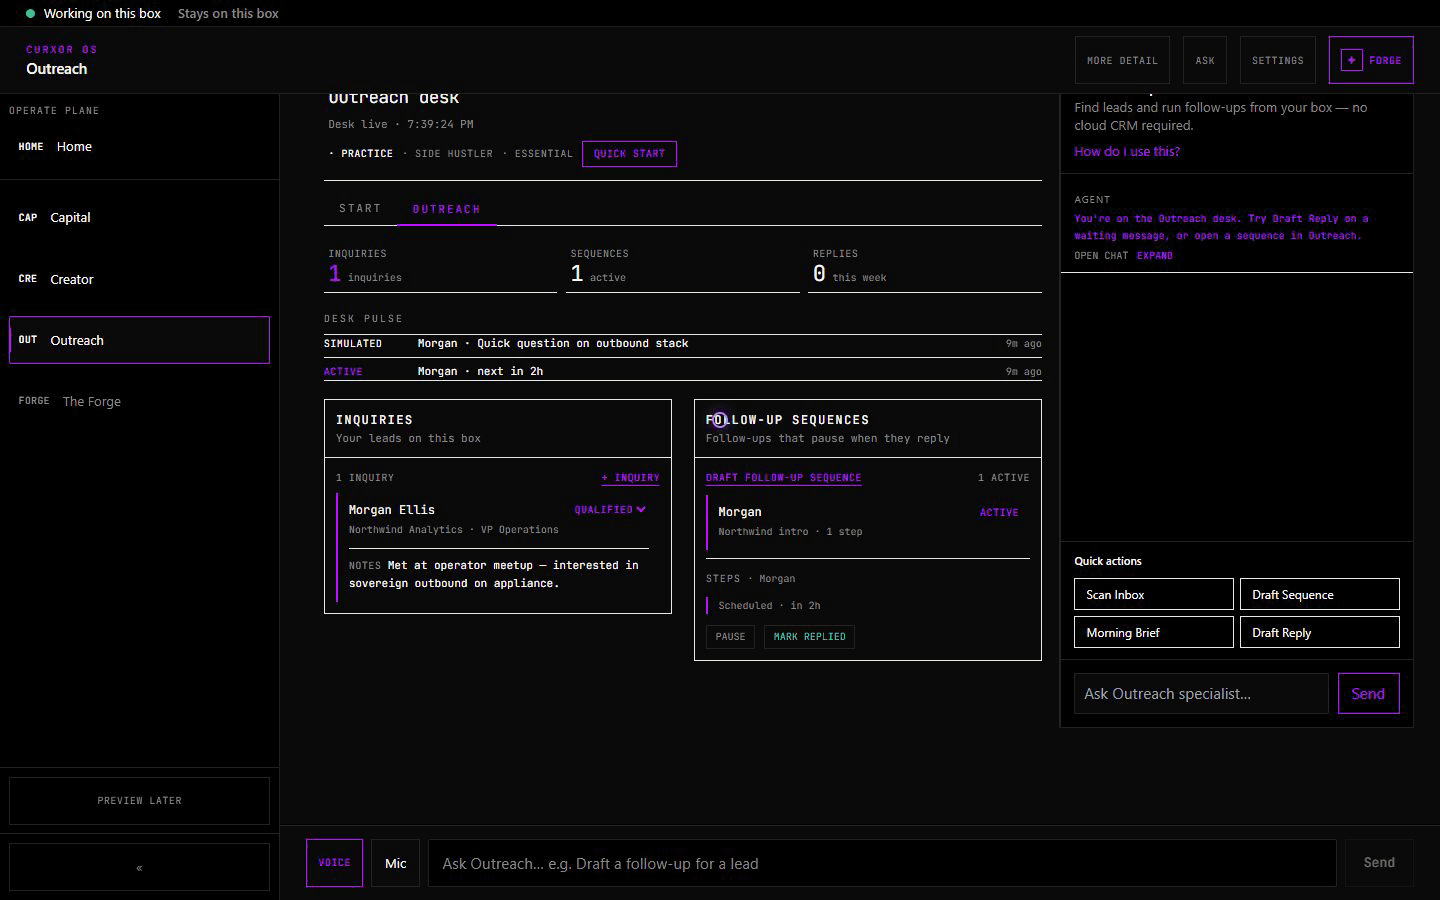Click the PREVIEW LATER button
Image resolution: width=1440 pixels, height=900 pixels.
point(139,801)
